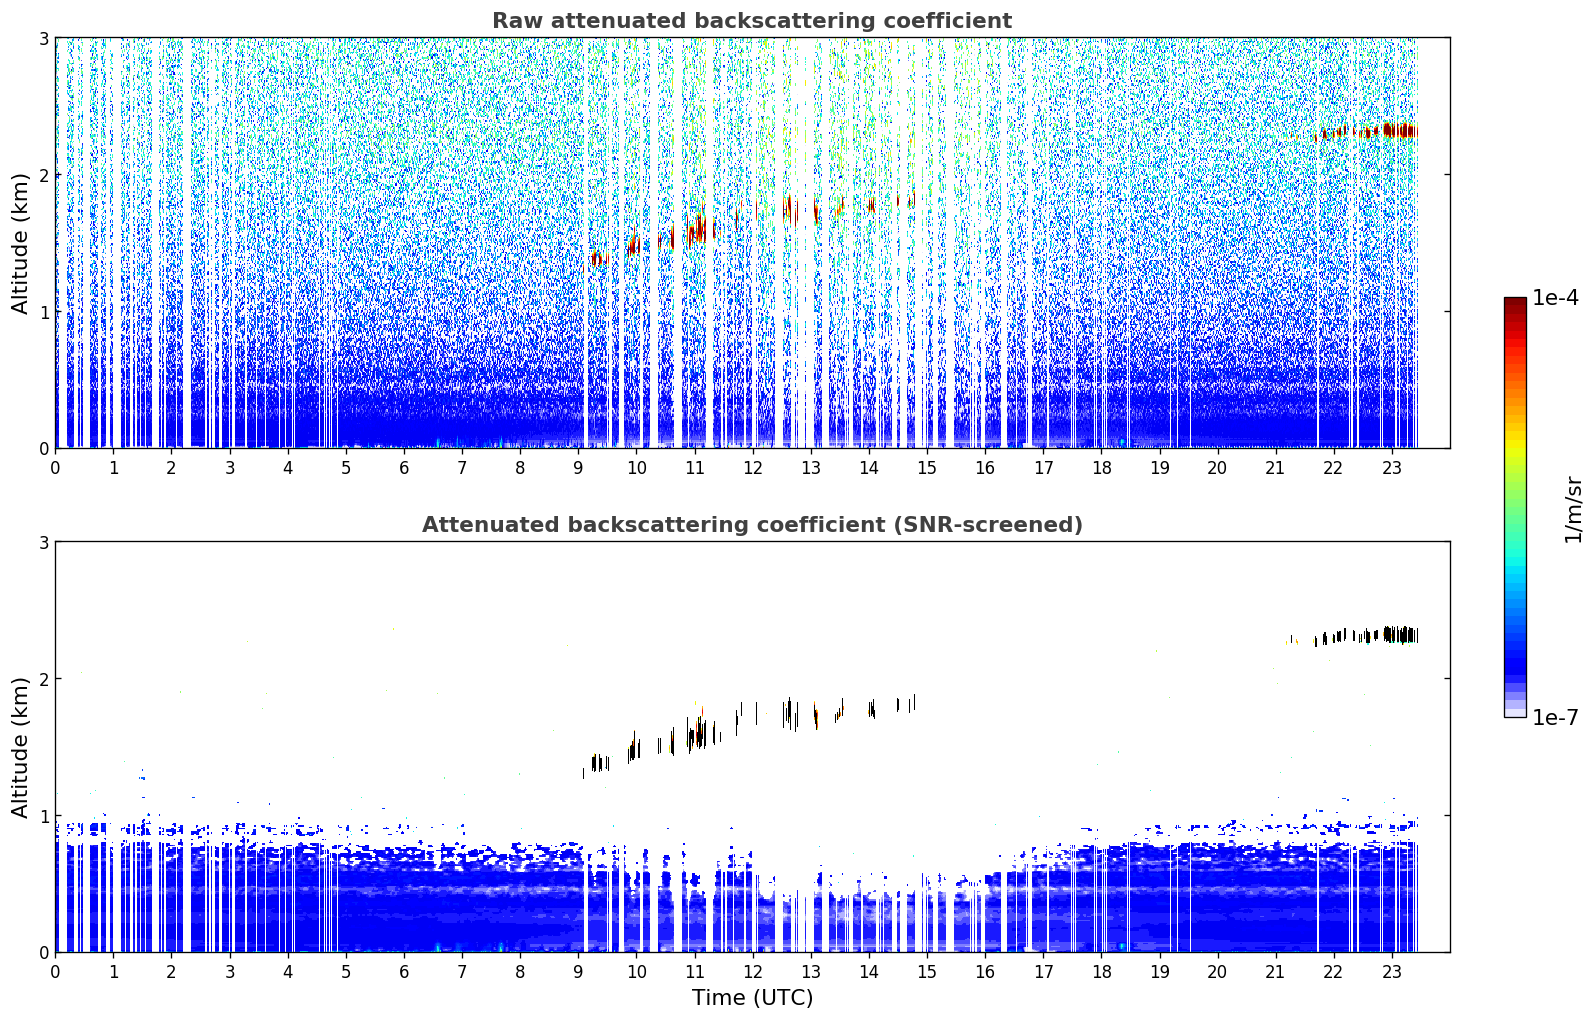Click the "Attenuated backscattering coefficient (SNR-screened)" title

(x=751, y=525)
